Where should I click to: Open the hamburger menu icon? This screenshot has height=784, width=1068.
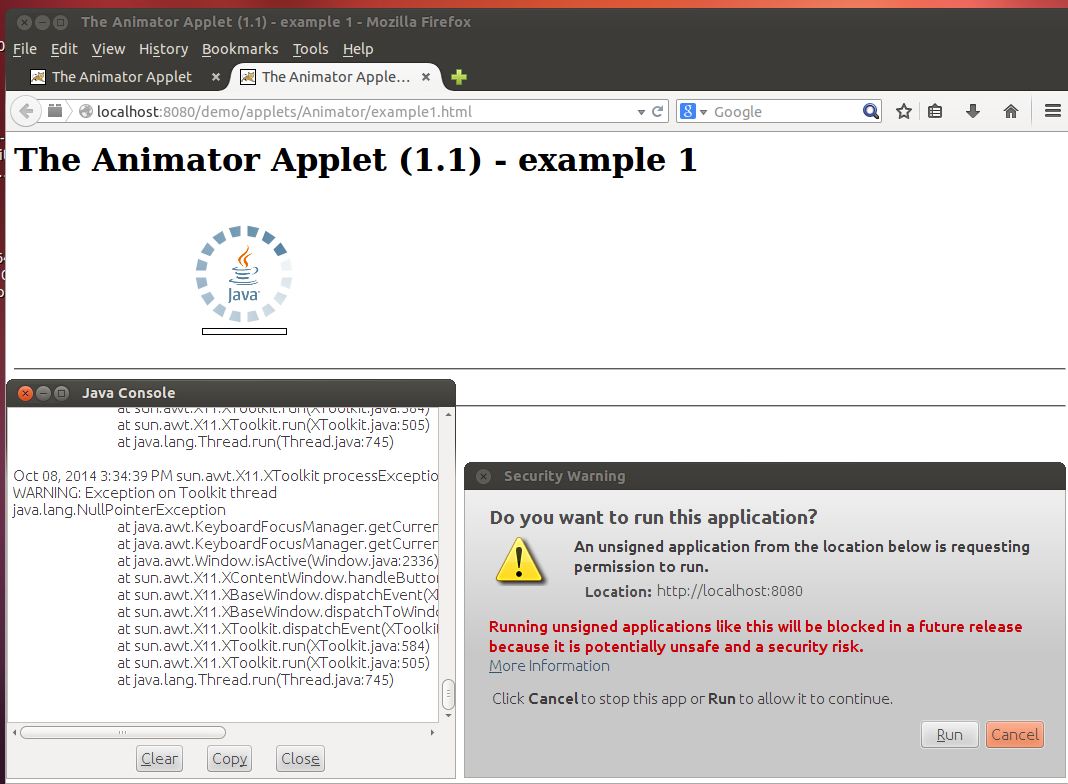1052,112
